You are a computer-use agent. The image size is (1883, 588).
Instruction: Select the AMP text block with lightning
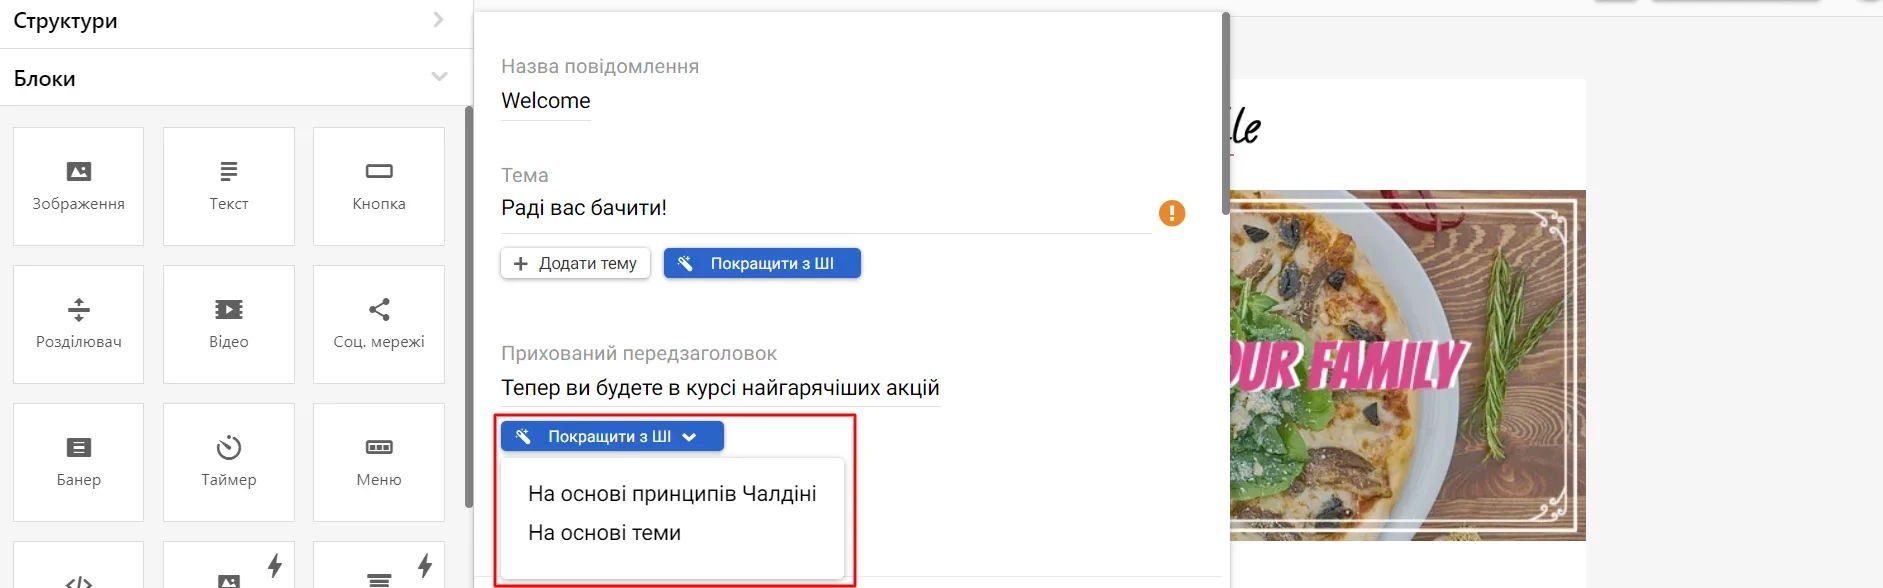pyautogui.click(x=379, y=566)
